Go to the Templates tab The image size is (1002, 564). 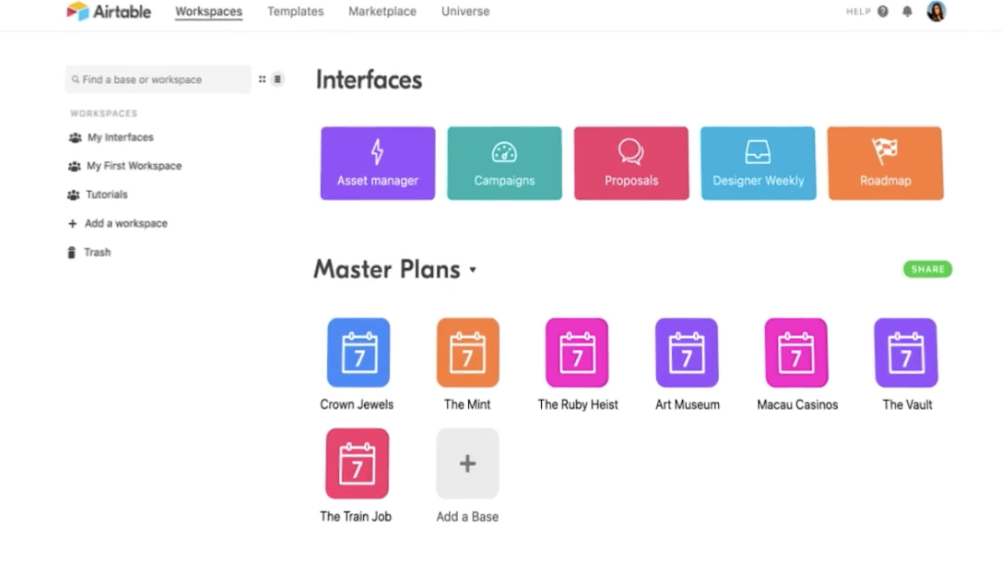pyautogui.click(x=295, y=12)
